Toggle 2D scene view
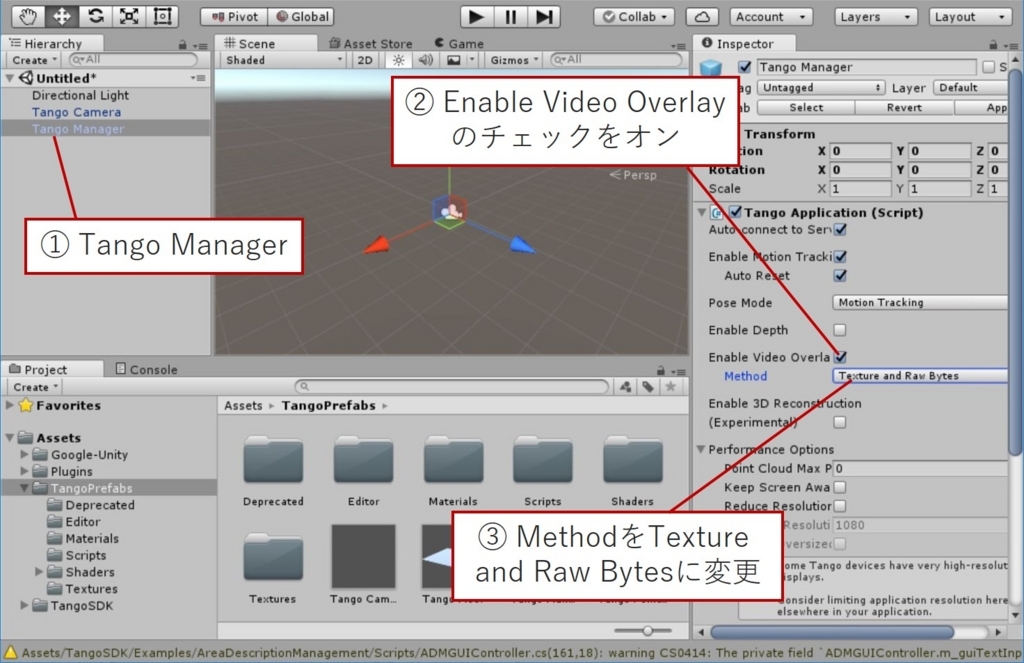Image resolution: width=1024 pixels, height=663 pixels. [365, 60]
